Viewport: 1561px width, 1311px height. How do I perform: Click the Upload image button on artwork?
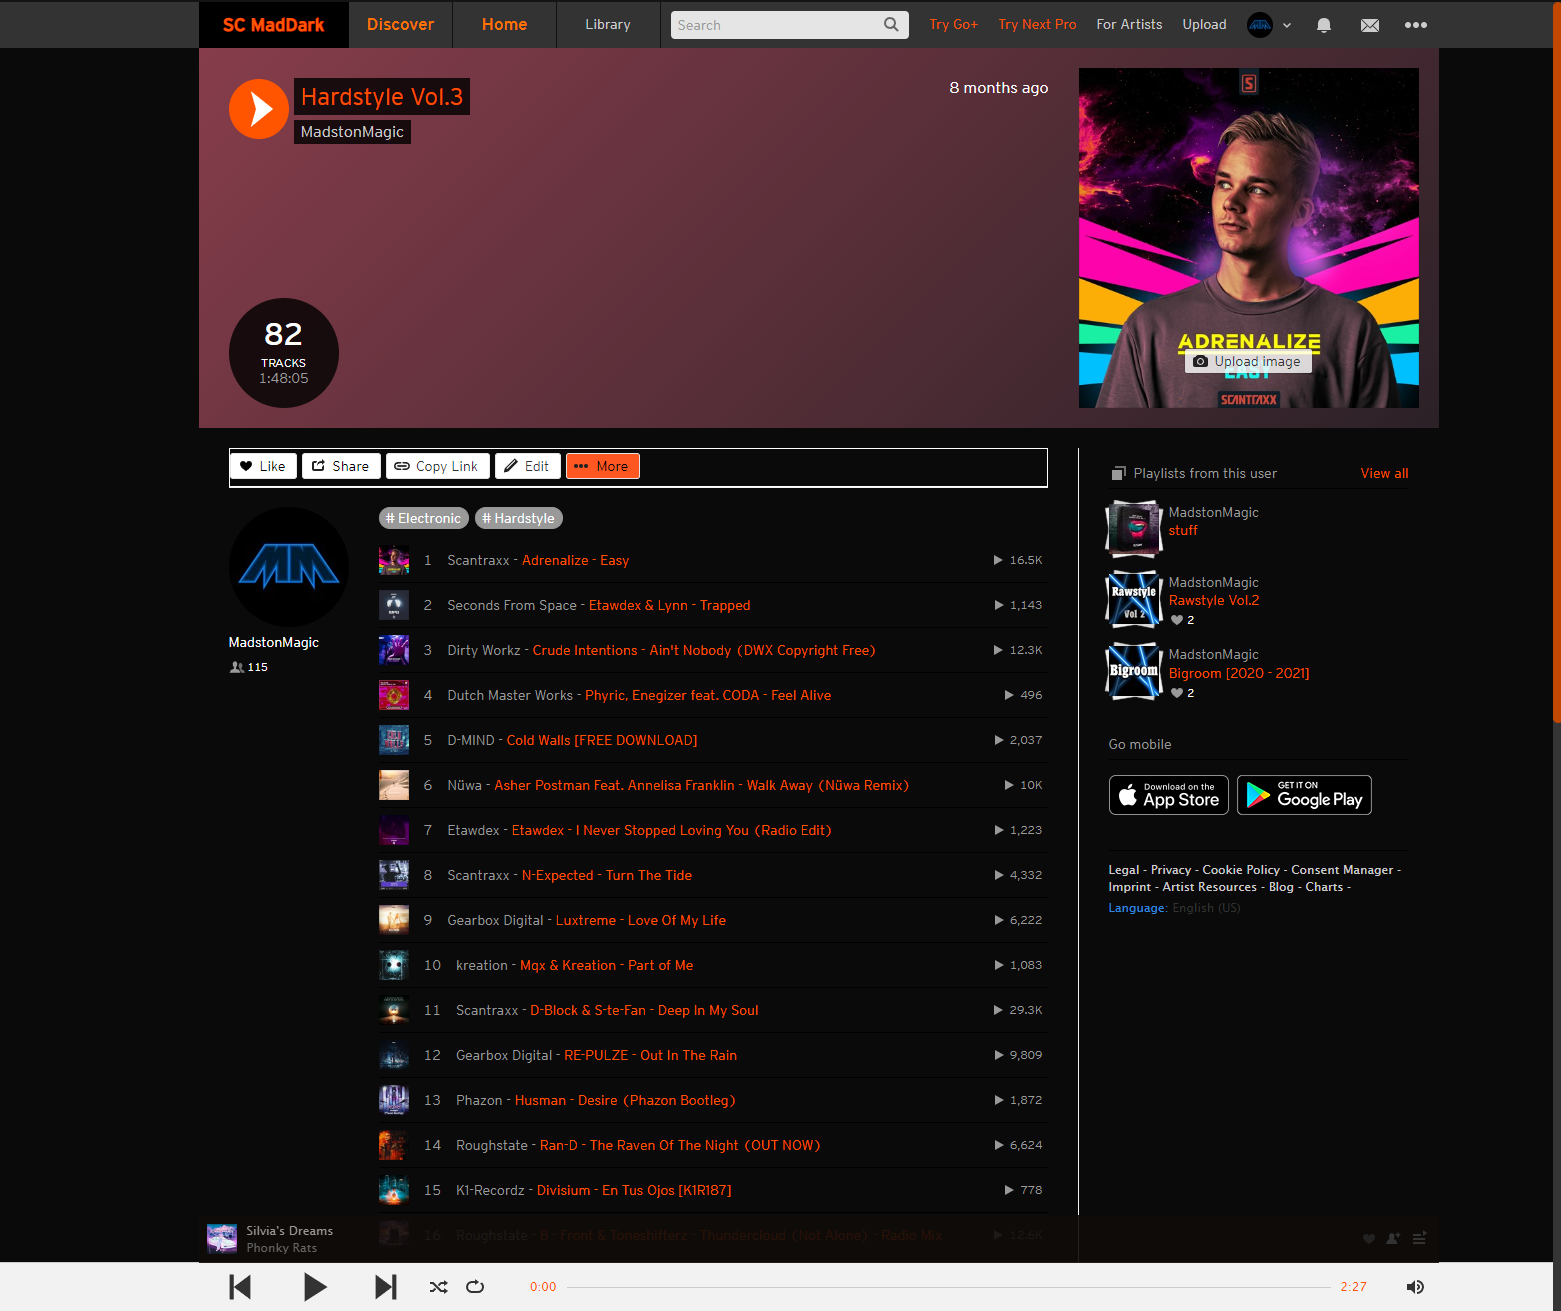(x=1247, y=361)
